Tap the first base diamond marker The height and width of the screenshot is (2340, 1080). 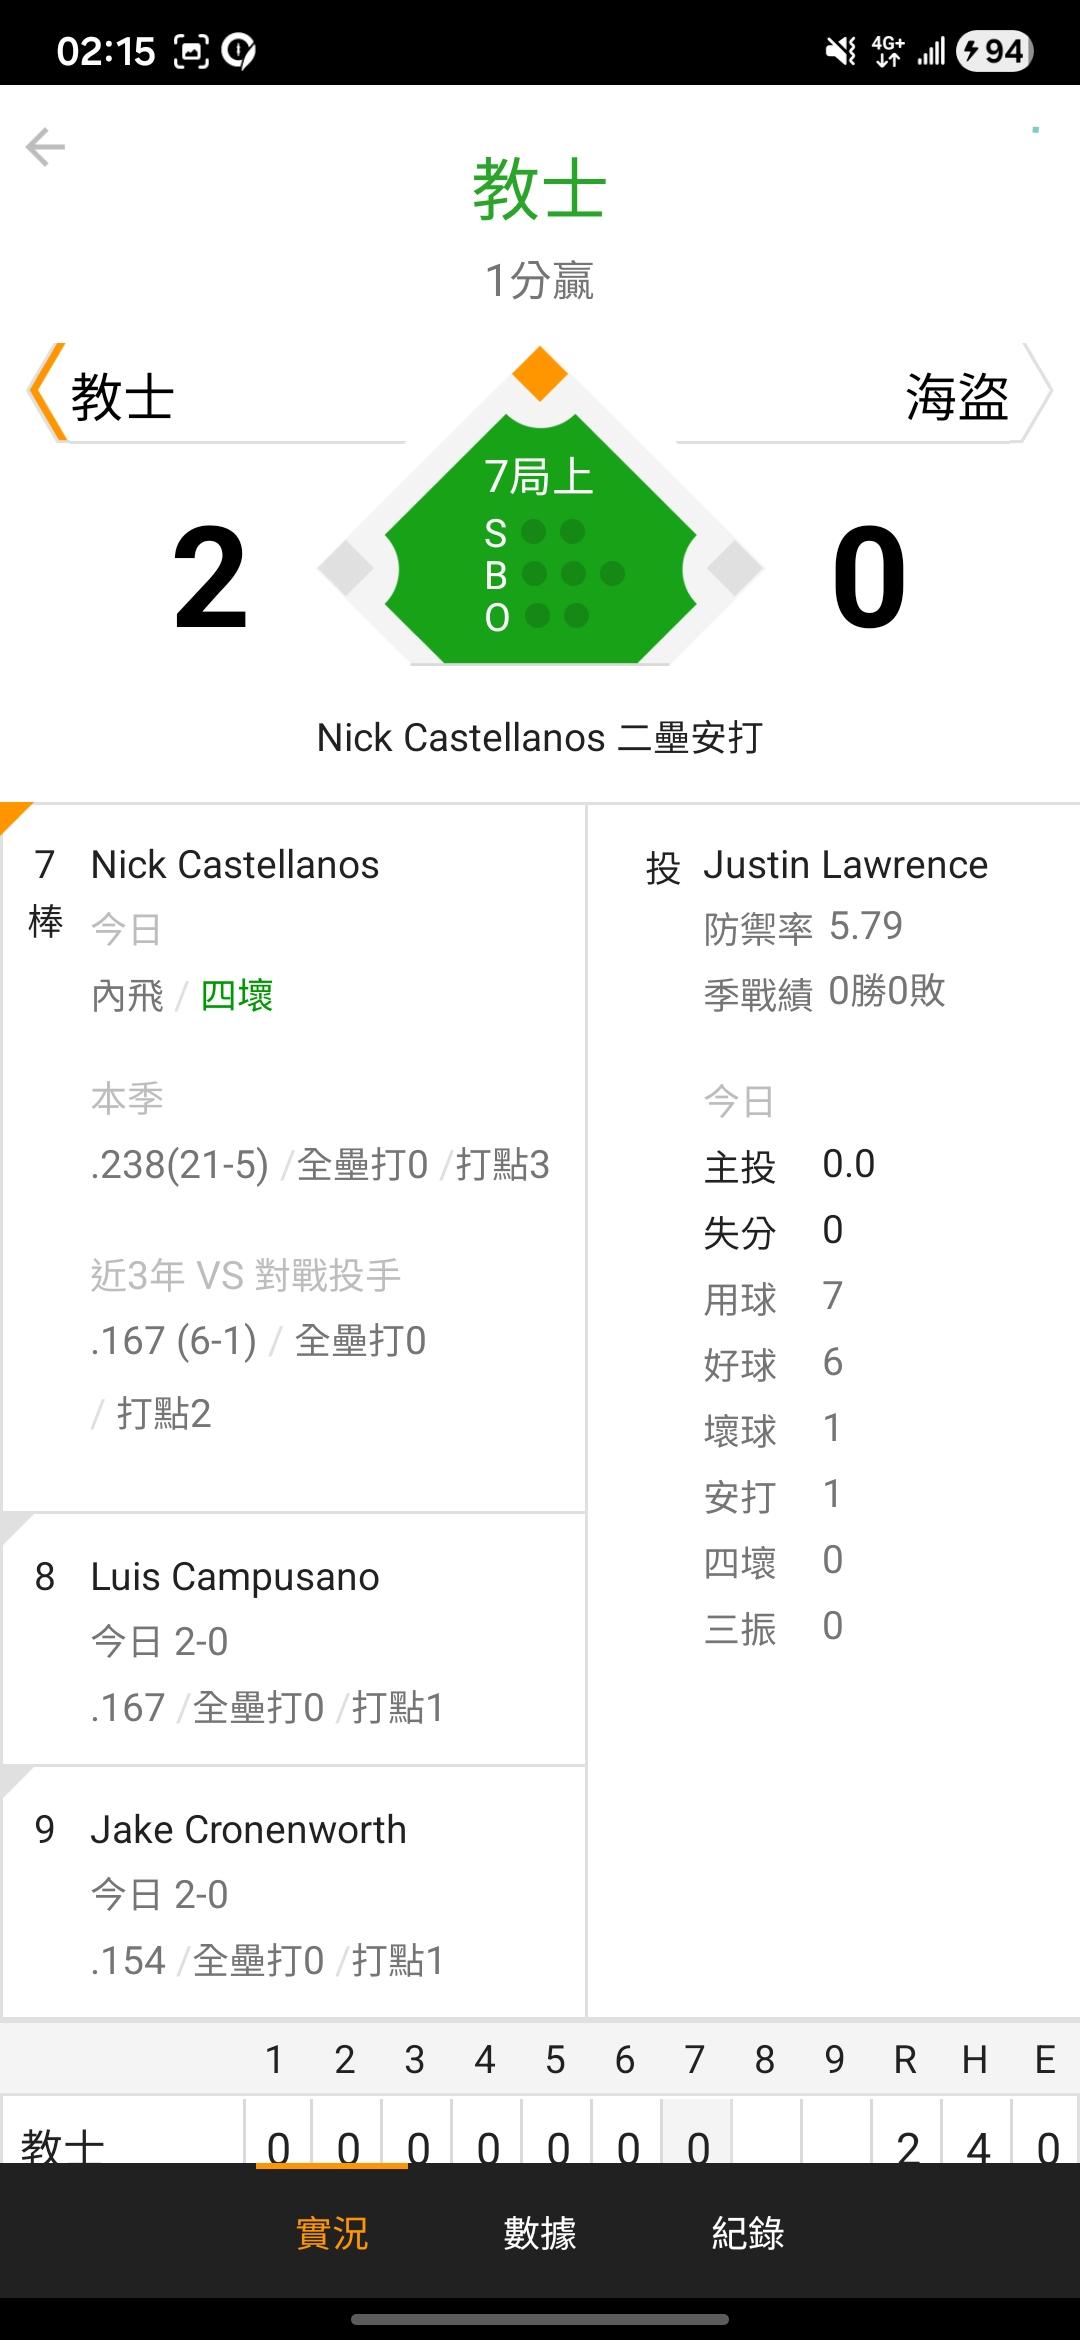tap(735, 568)
